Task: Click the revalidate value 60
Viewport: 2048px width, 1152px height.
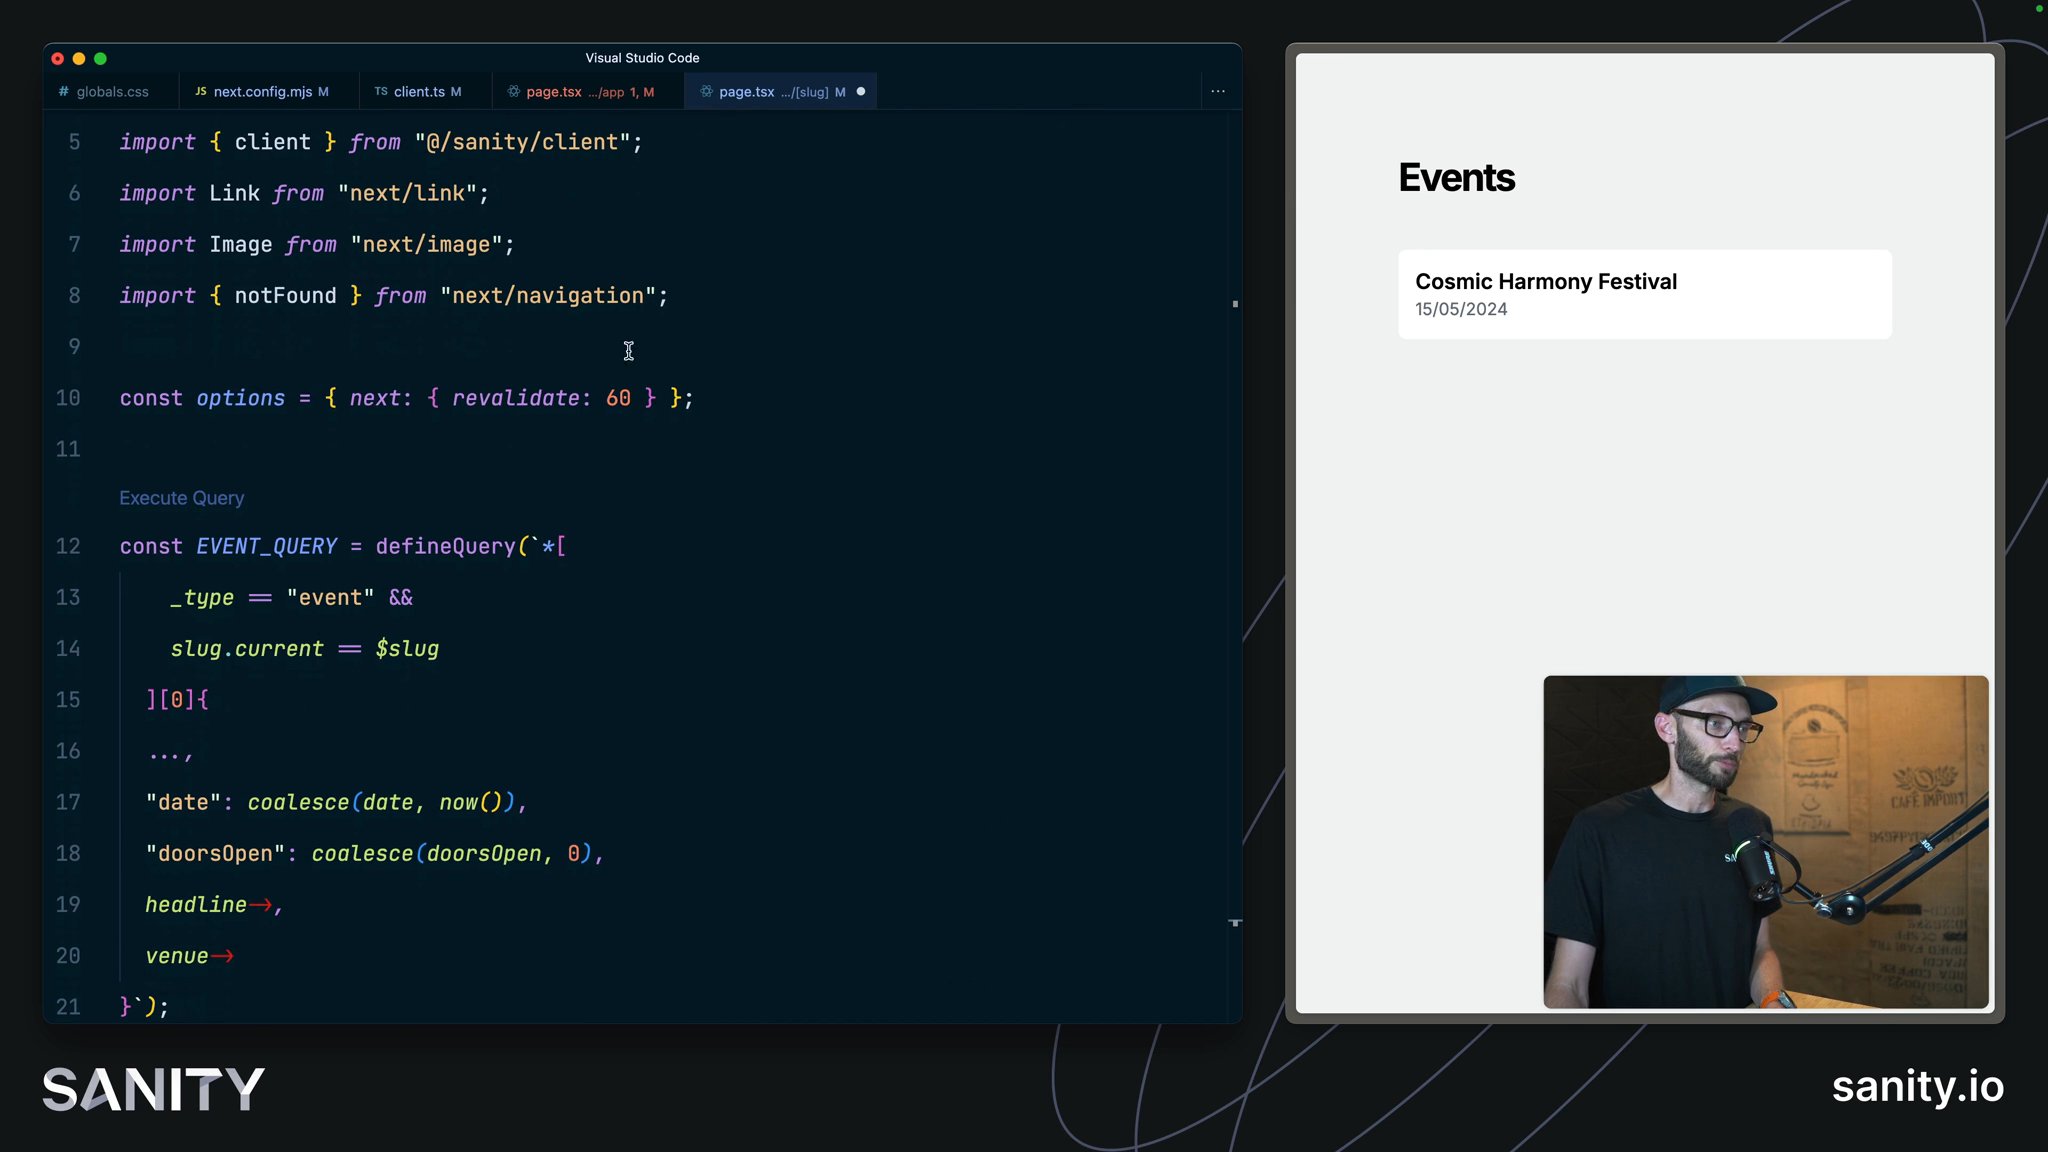Action: coord(618,398)
